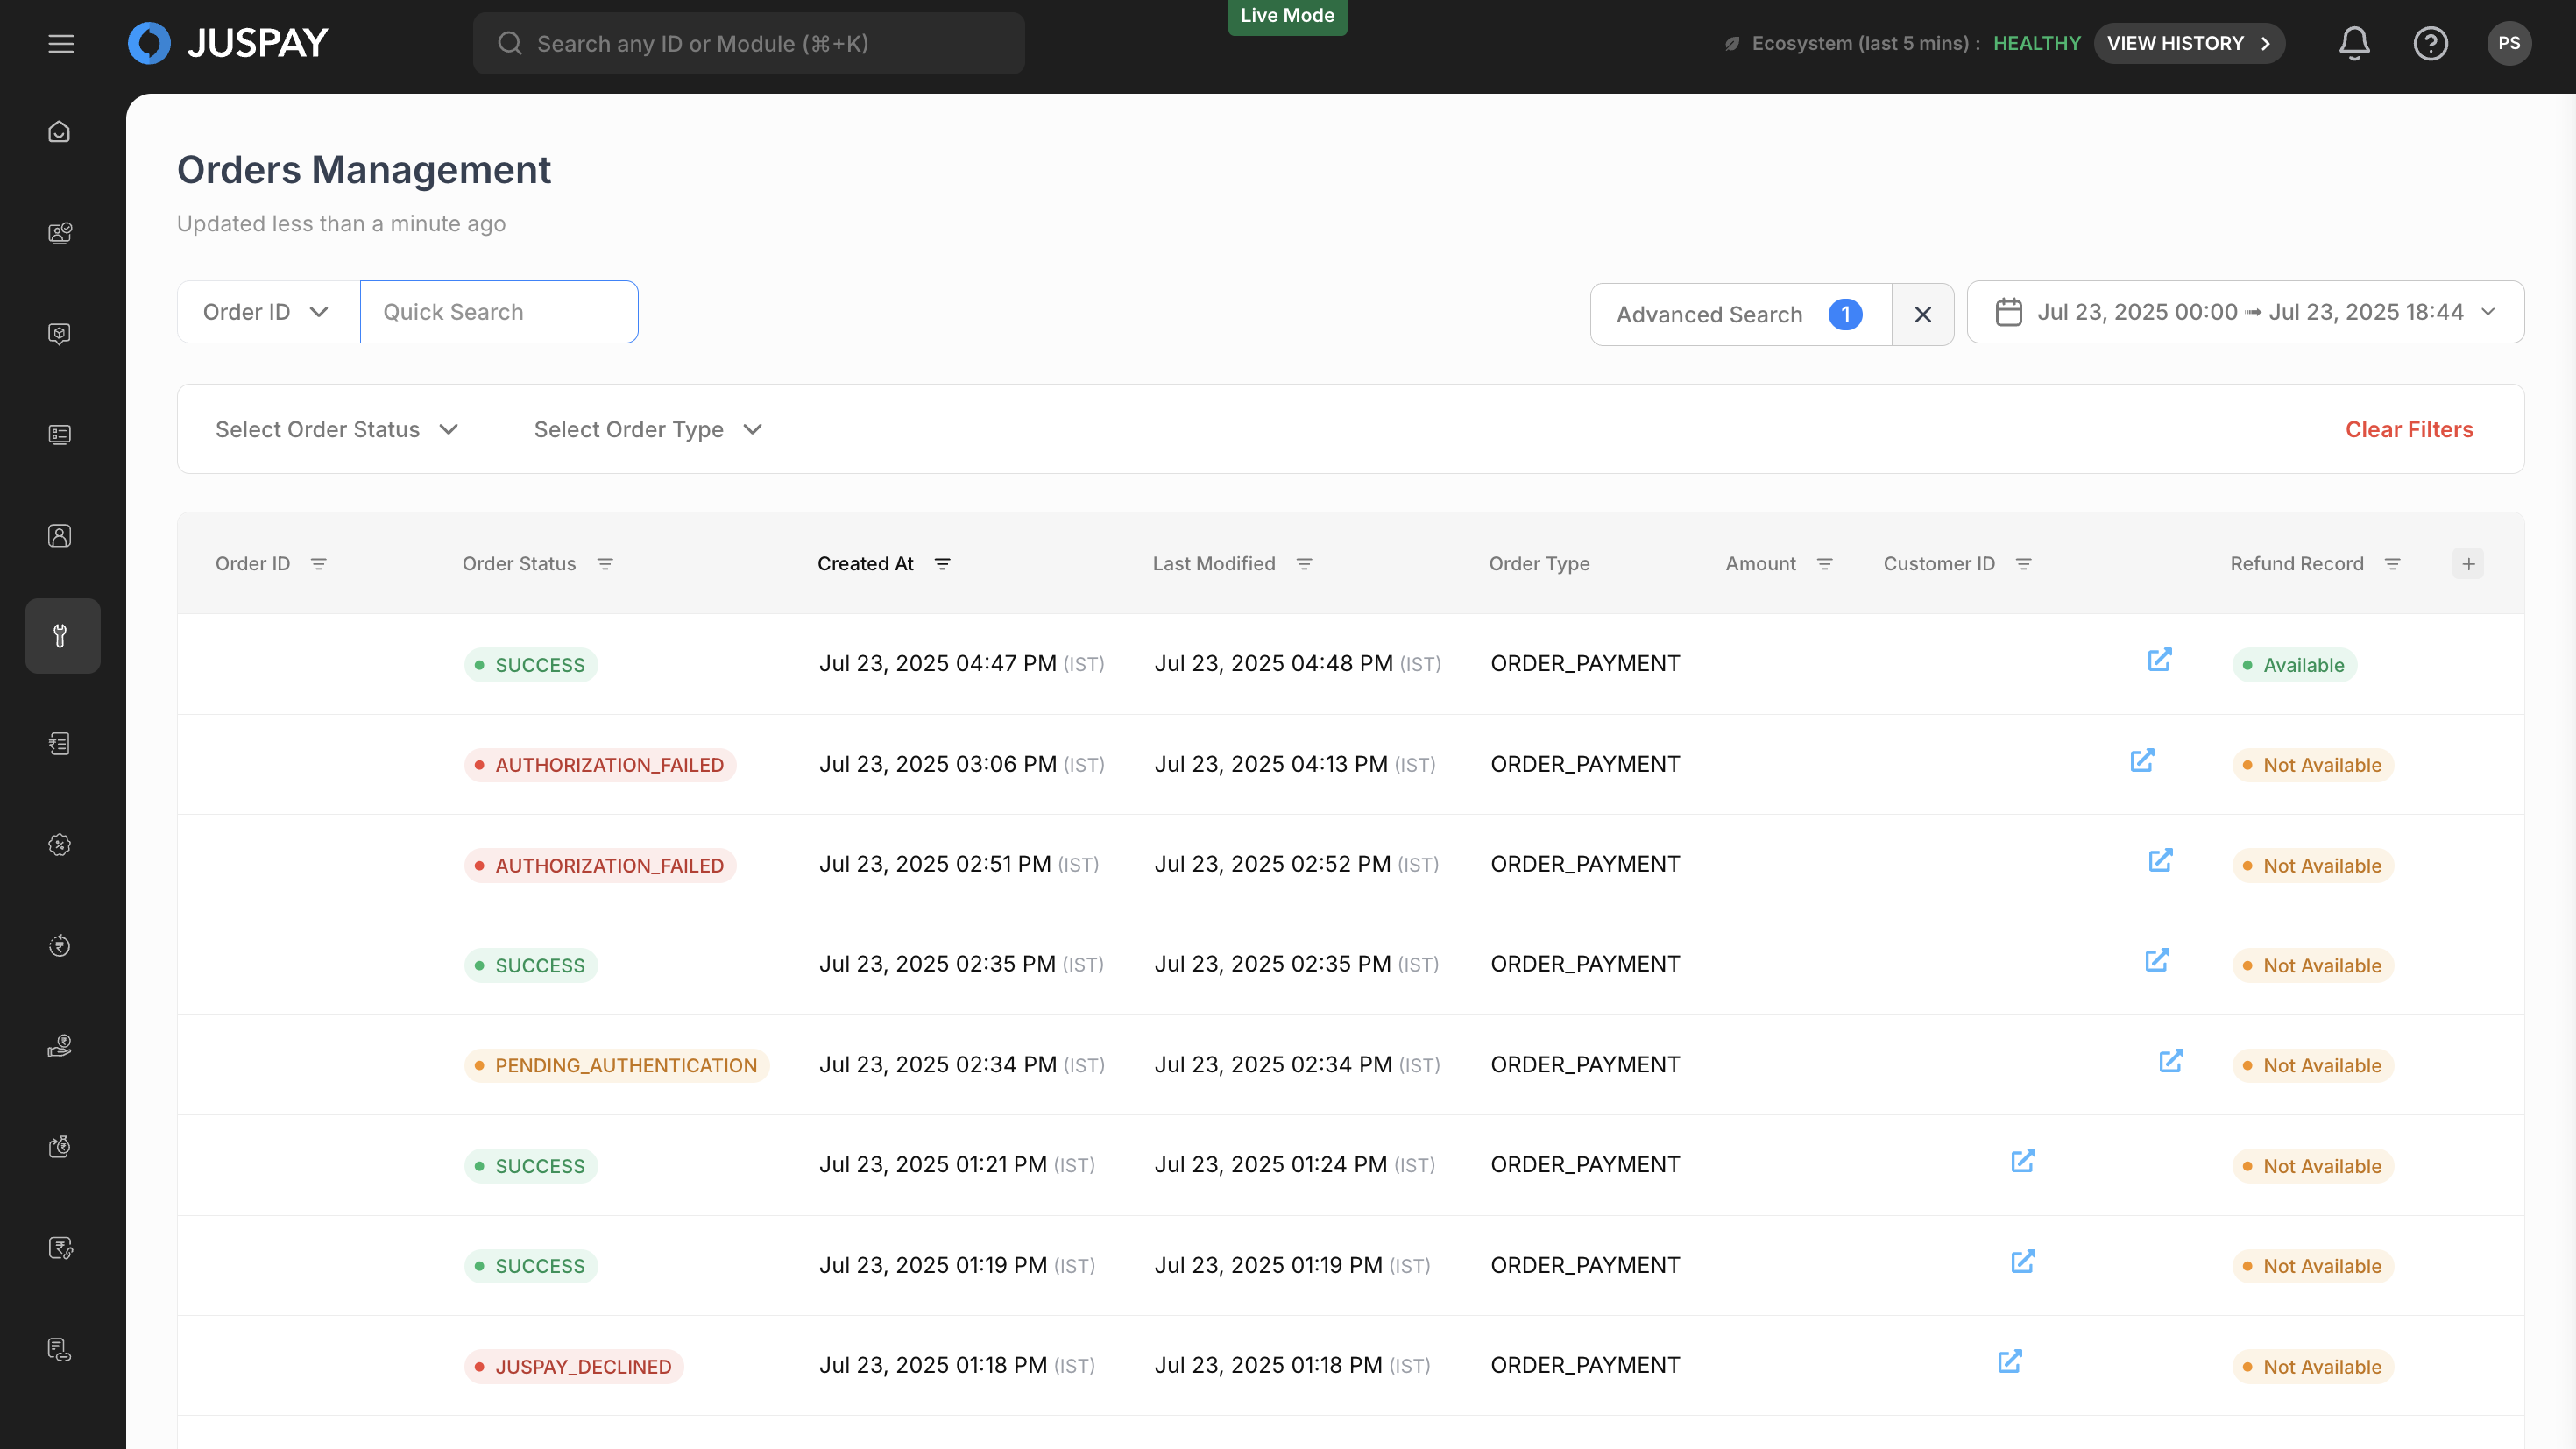Viewport: 2576px width, 1449px height.
Task: Click the Order ID column filter icon
Action: (x=318, y=564)
